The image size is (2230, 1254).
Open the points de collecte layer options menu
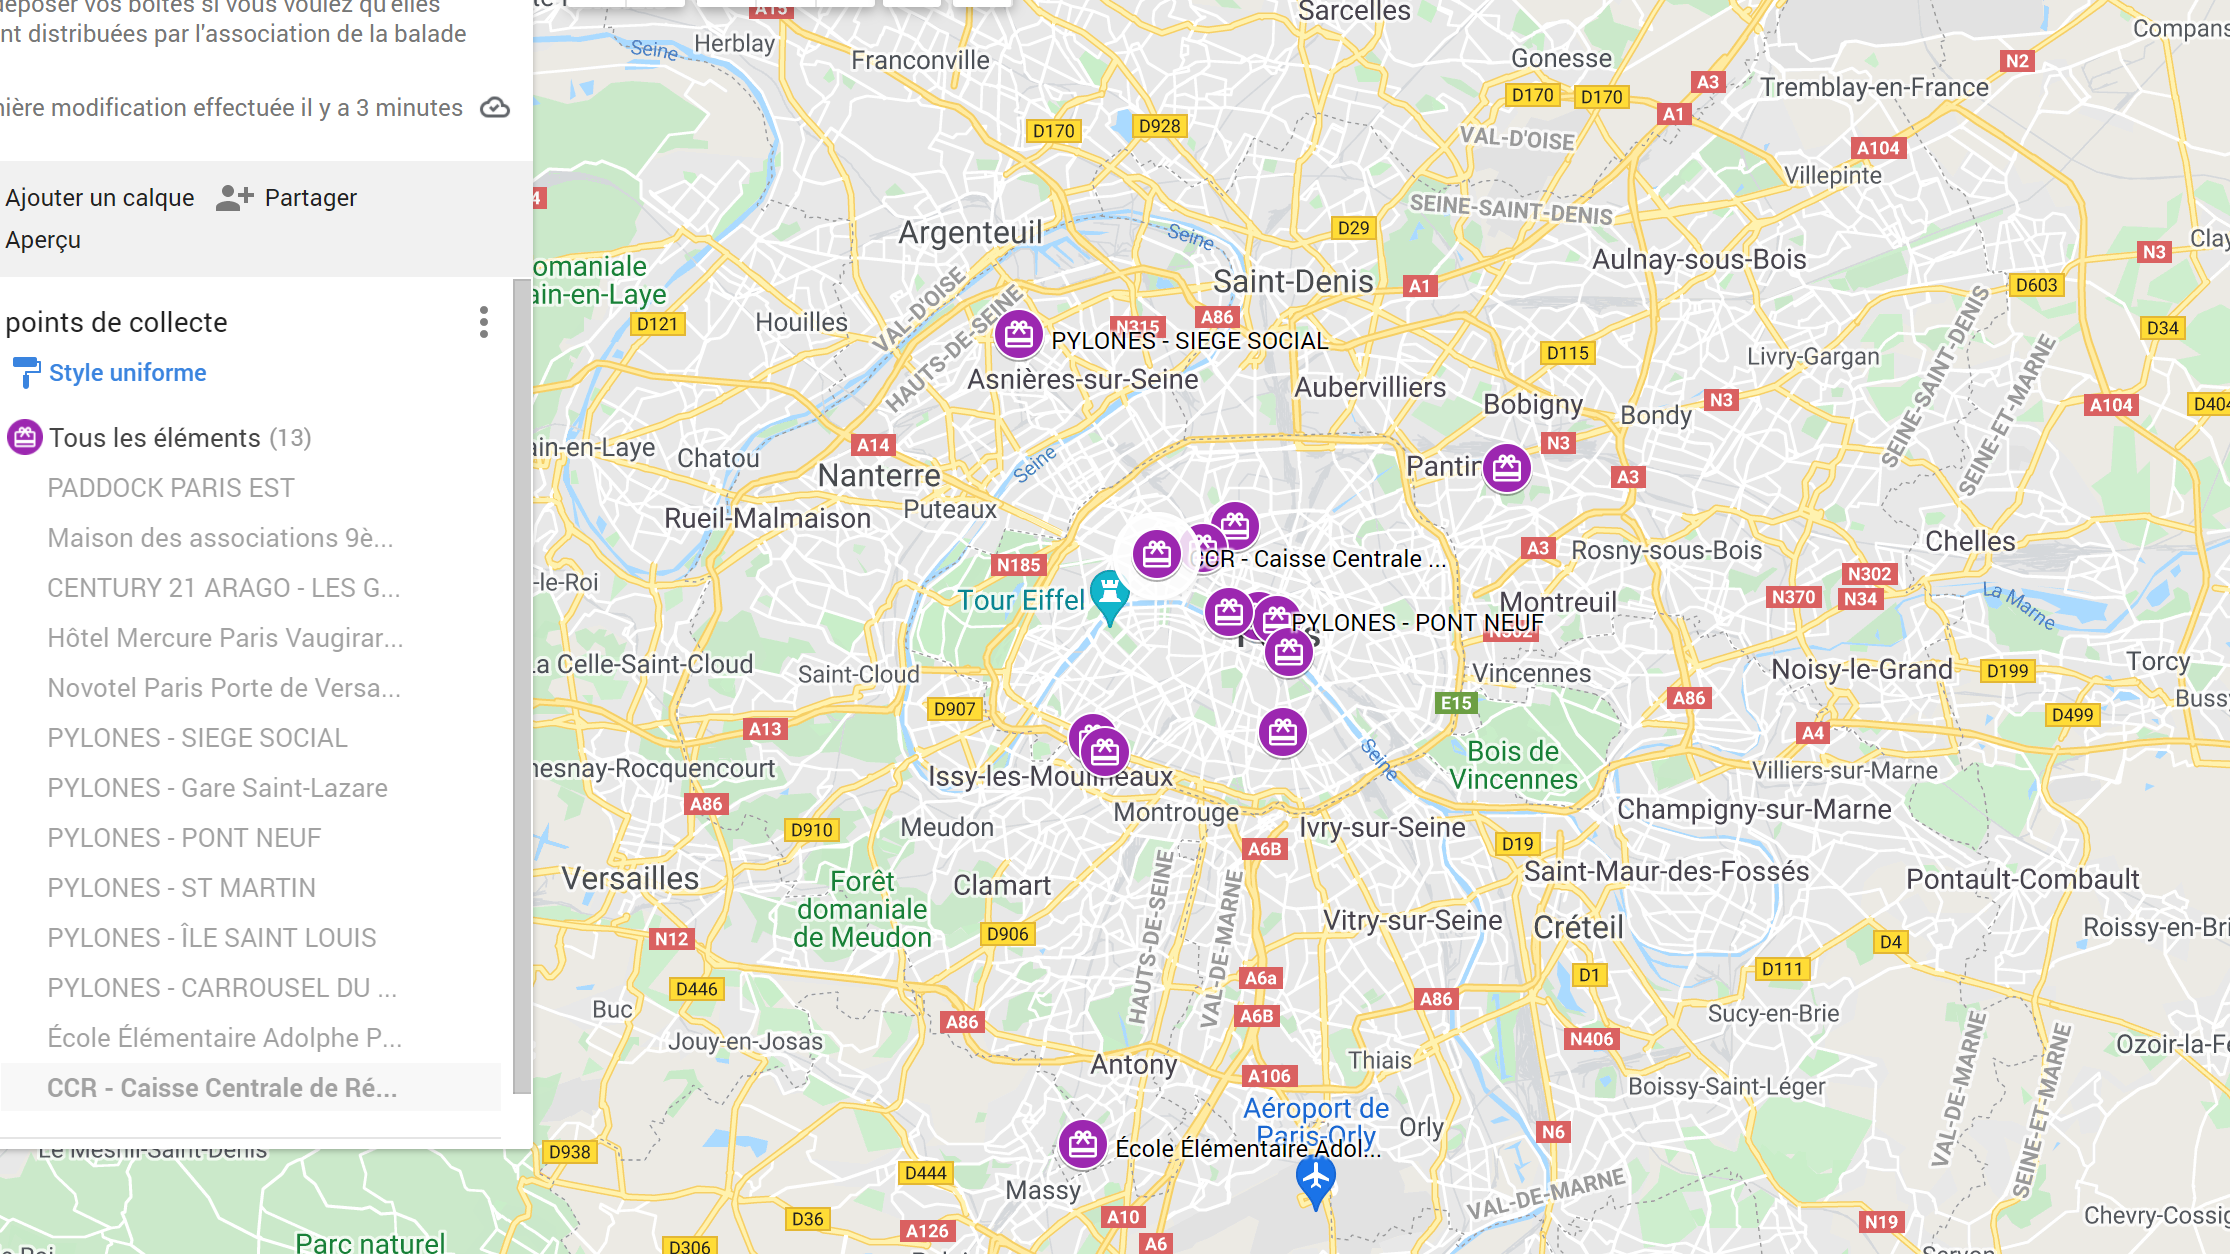pyautogui.click(x=484, y=322)
